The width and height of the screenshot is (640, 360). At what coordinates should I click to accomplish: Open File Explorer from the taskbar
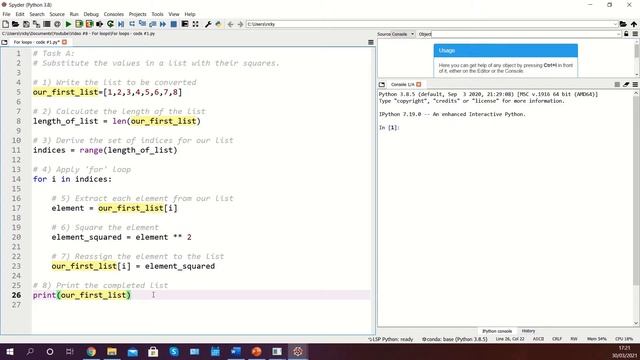click(x=112, y=351)
